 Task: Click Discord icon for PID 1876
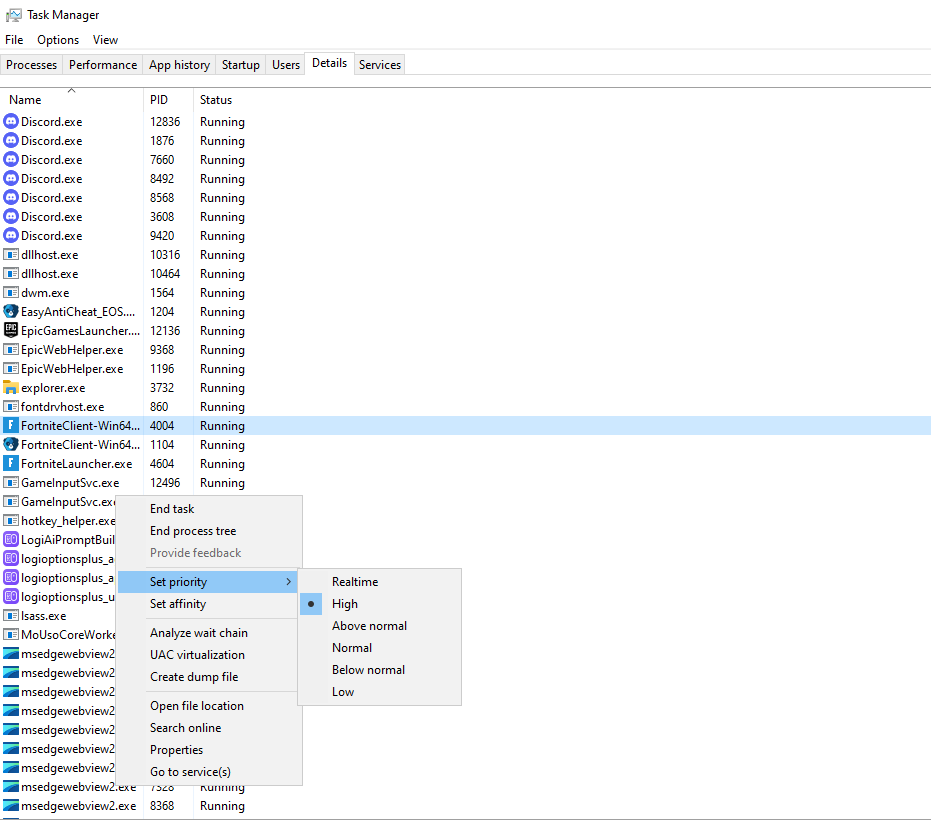(x=11, y=141)
